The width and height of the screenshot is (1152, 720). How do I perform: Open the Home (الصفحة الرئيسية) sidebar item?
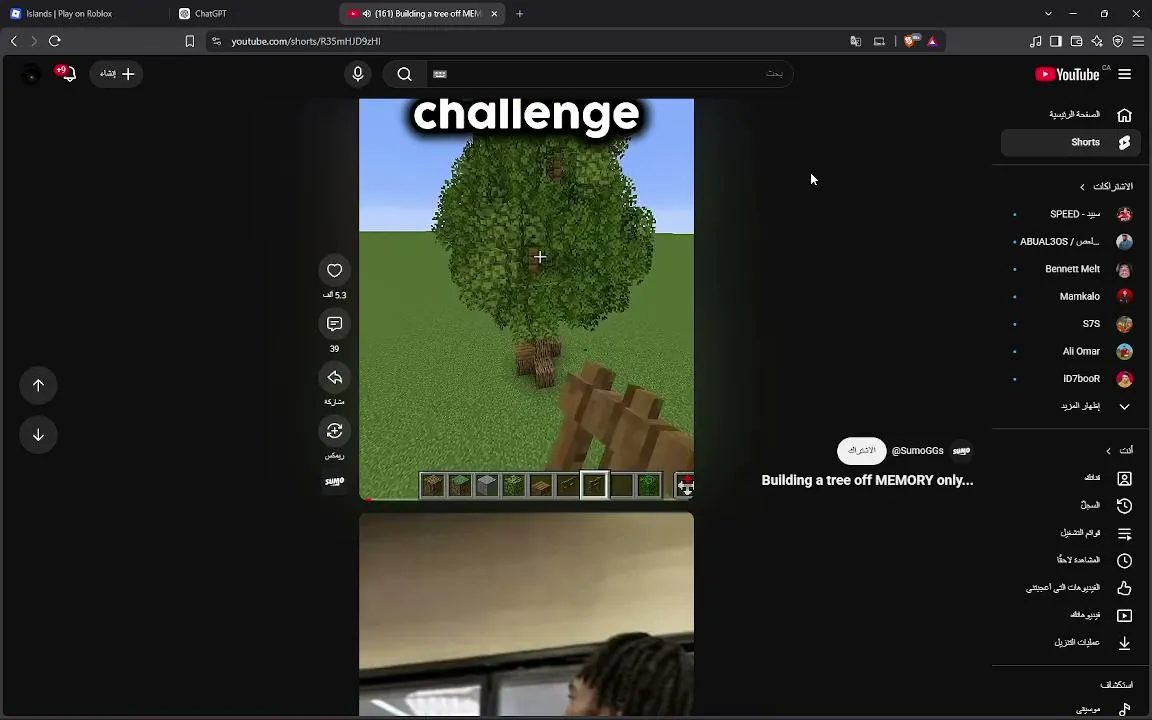pyautogui.click(x=1071, y=115)
